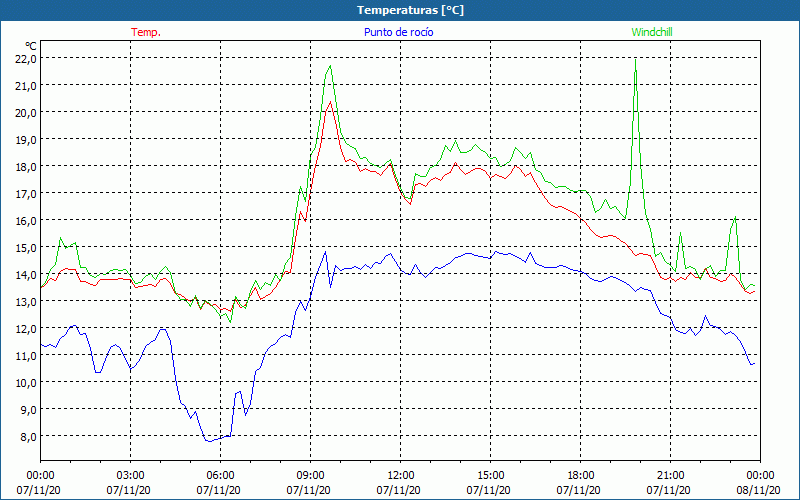The width and height of the screenshot is (800, 500).
Task: Click the 21,0 y-axis value
Action: pyautogui.click(x=26, y=86)
